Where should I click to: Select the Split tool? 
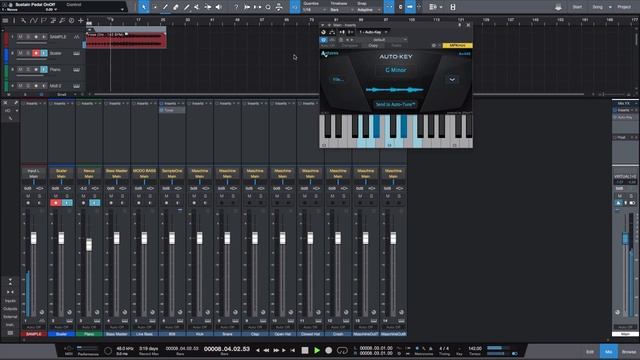pos(165,7)
